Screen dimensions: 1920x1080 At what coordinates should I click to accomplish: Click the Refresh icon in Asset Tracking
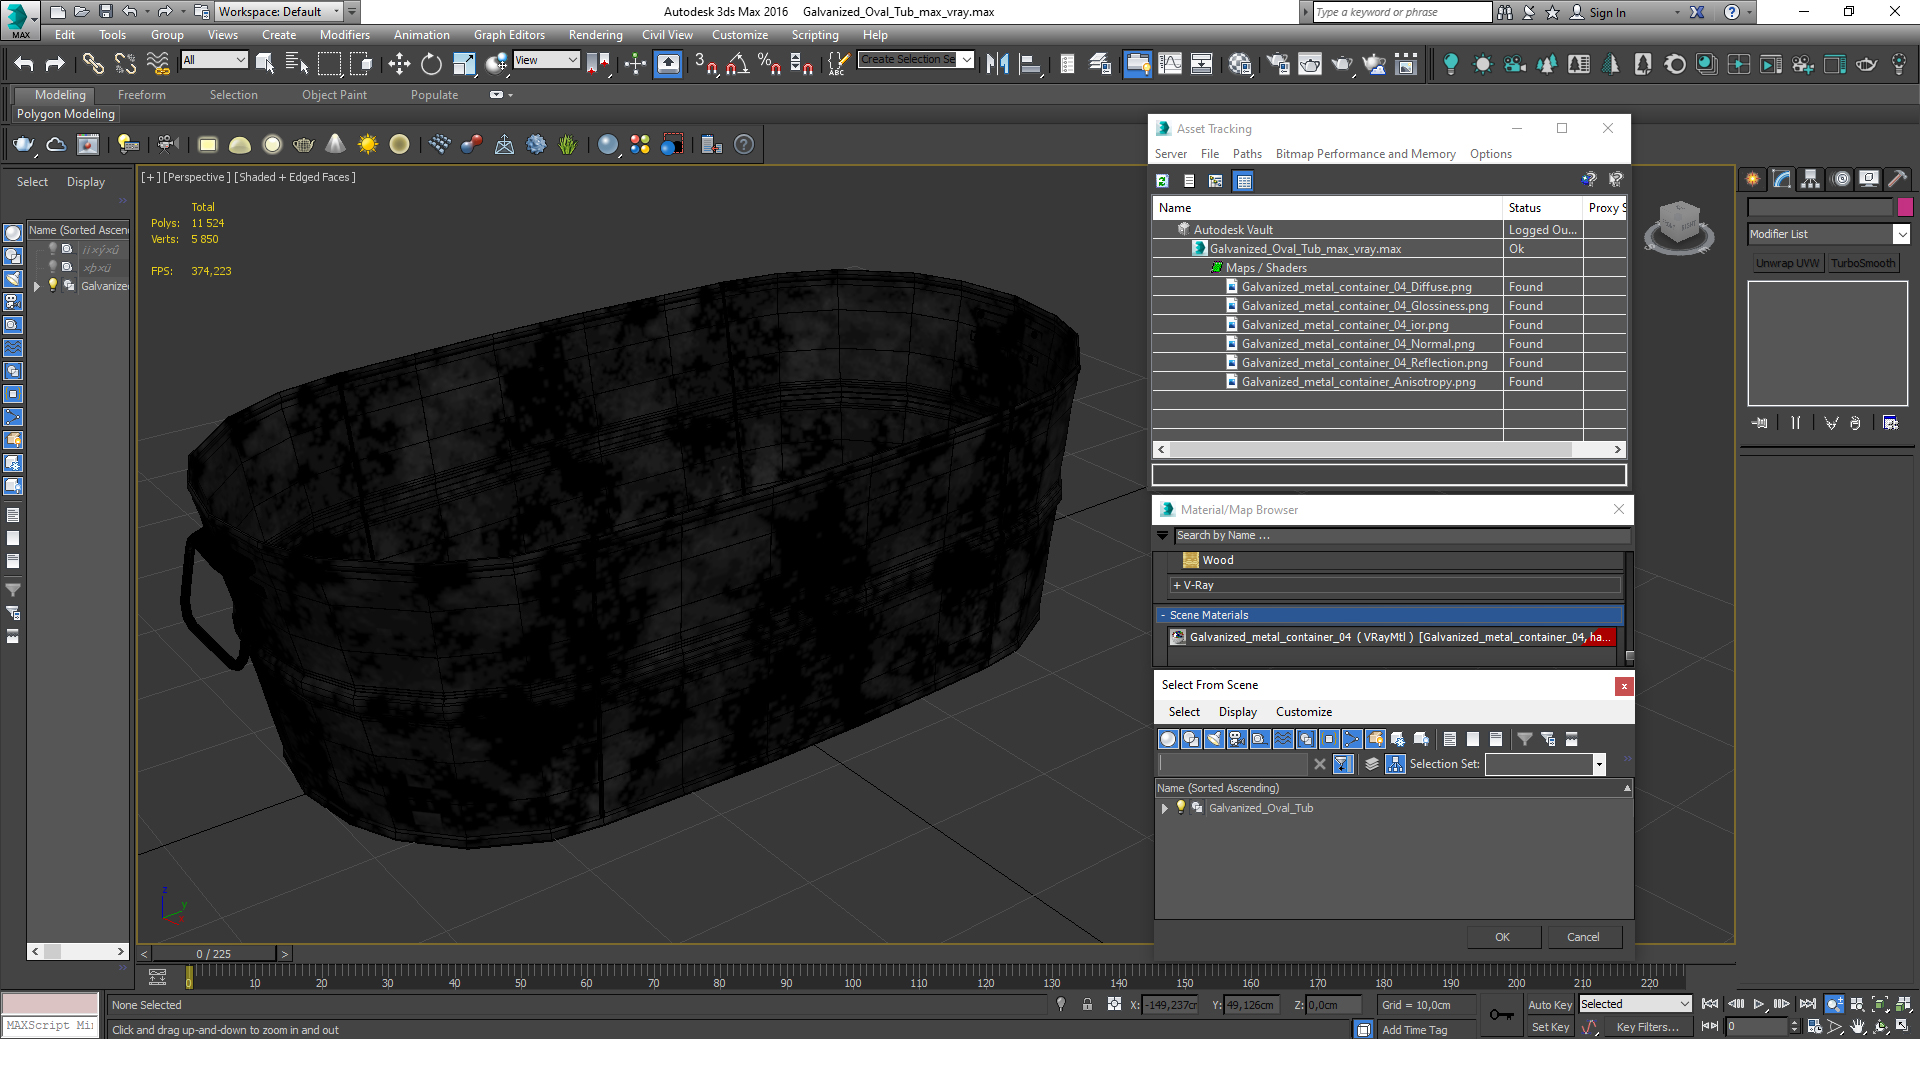(x=1162, y=181)
